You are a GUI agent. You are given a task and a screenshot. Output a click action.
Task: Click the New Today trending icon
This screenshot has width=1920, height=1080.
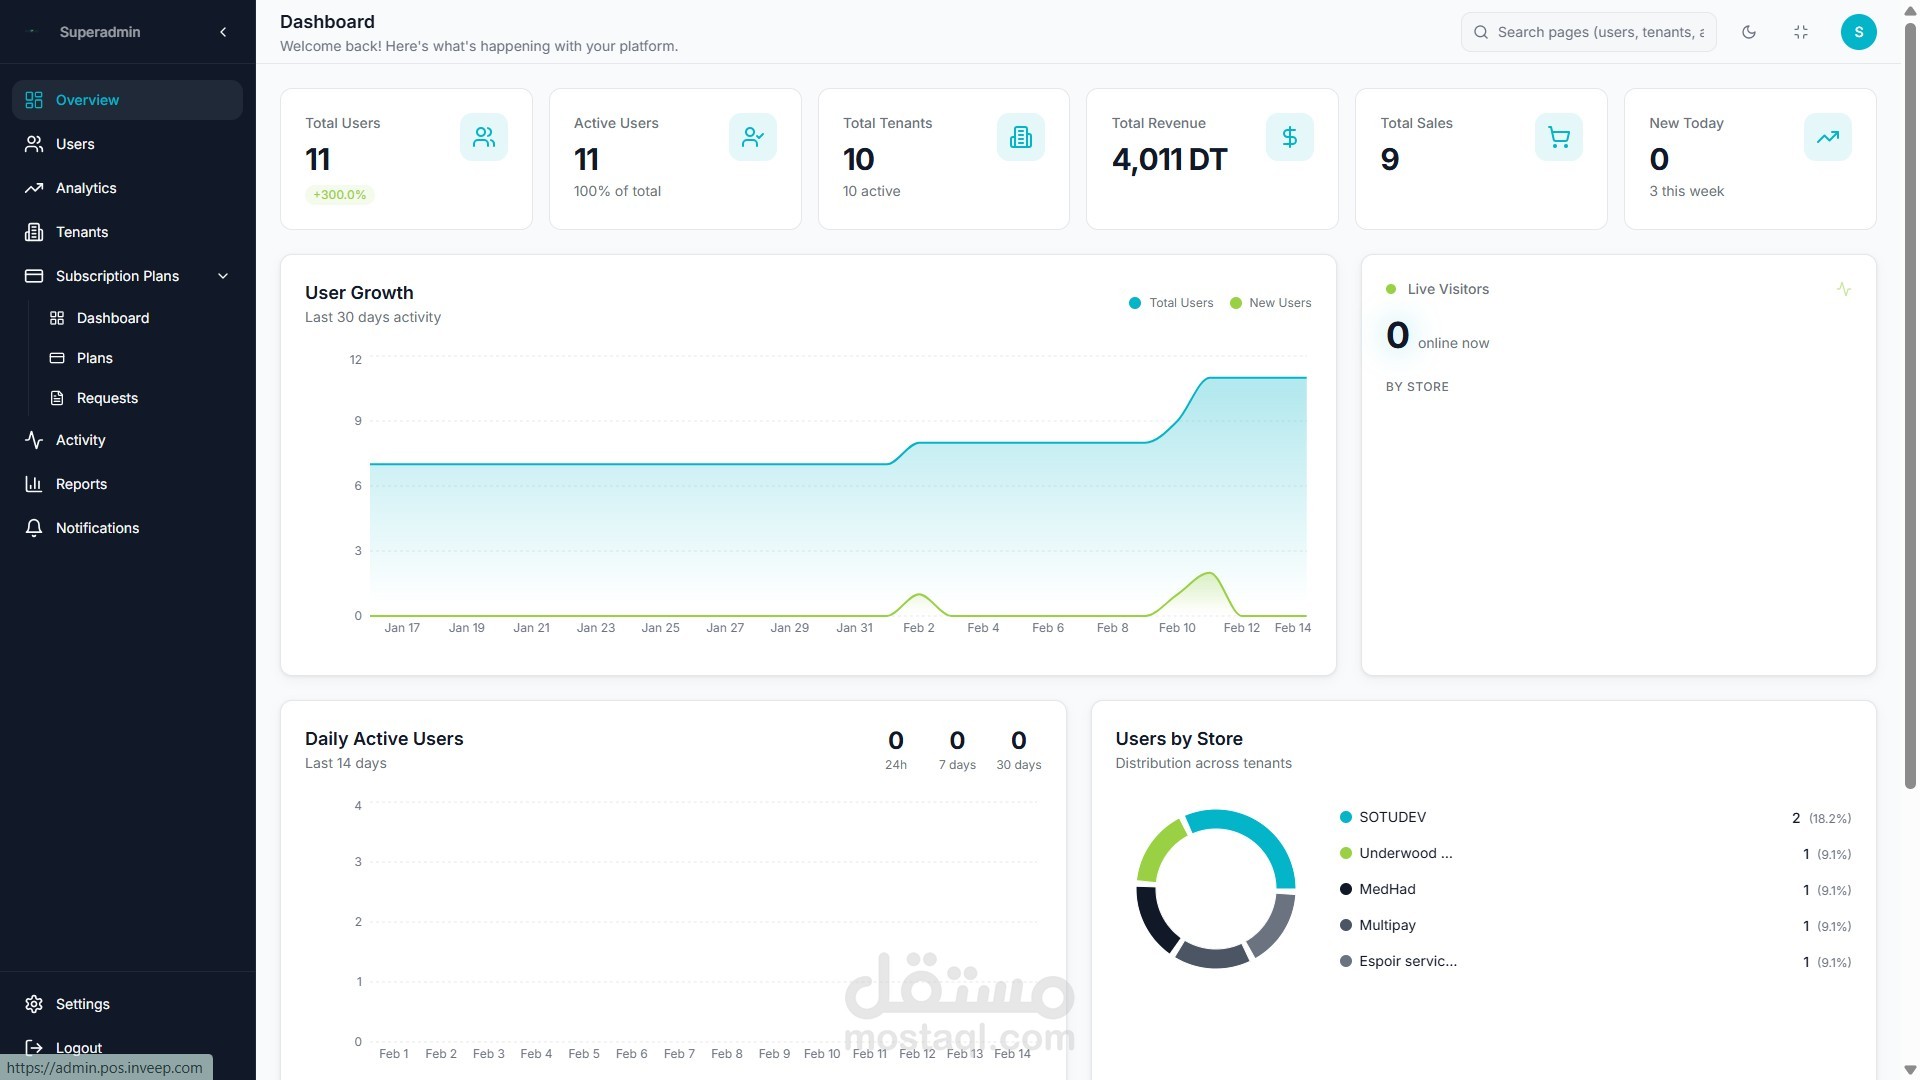pos(1827,137)
